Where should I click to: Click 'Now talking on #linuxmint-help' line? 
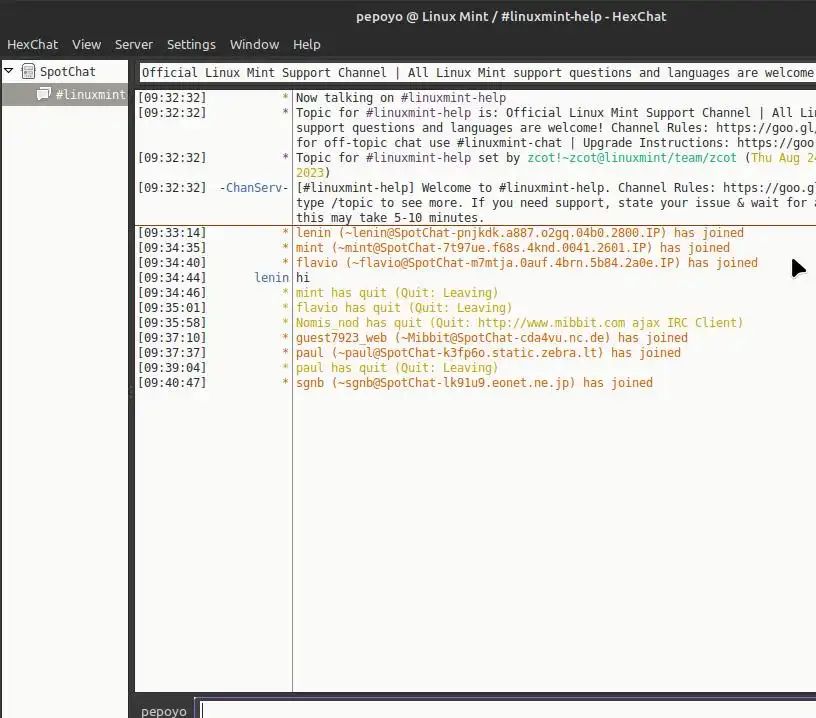401,98
